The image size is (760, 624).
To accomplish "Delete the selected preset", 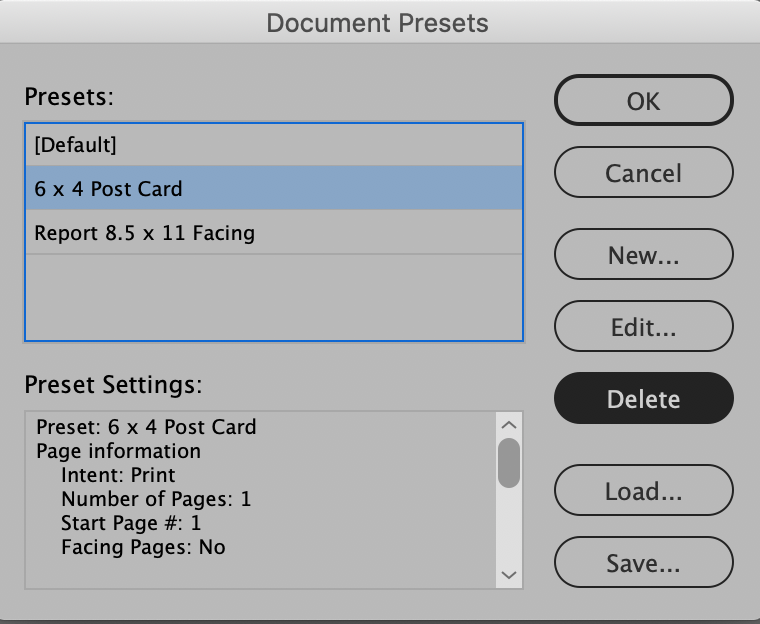I will pyautogui.click(x=643, y=399).
